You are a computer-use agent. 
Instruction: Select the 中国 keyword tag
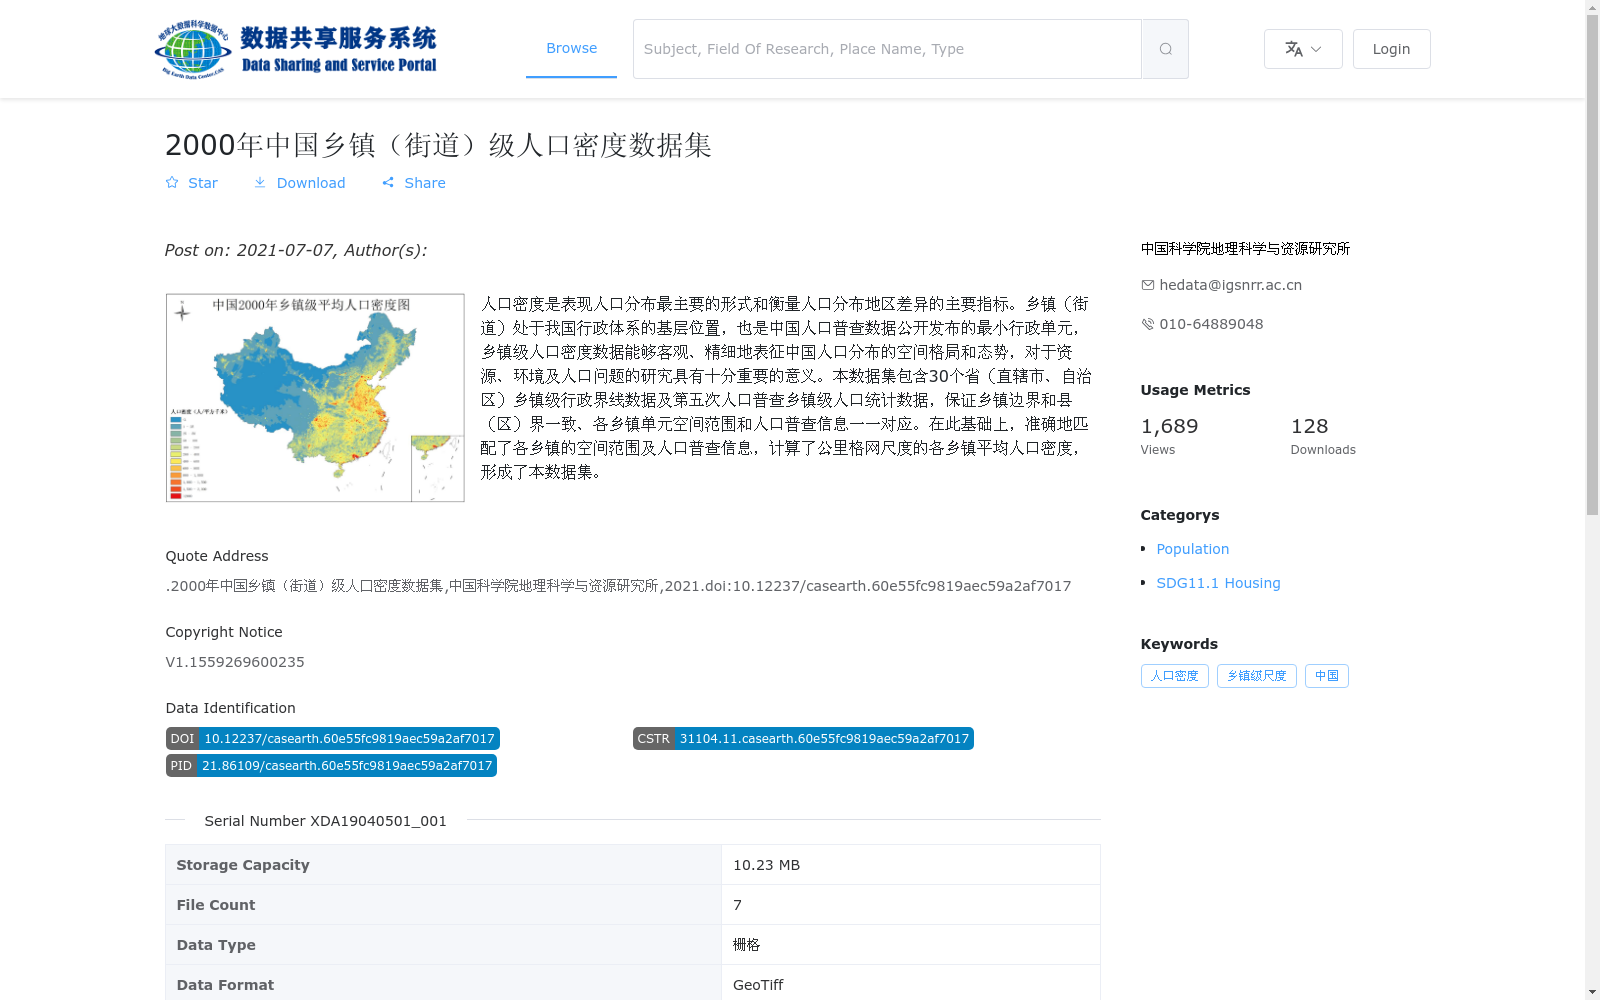(1327, 676)
